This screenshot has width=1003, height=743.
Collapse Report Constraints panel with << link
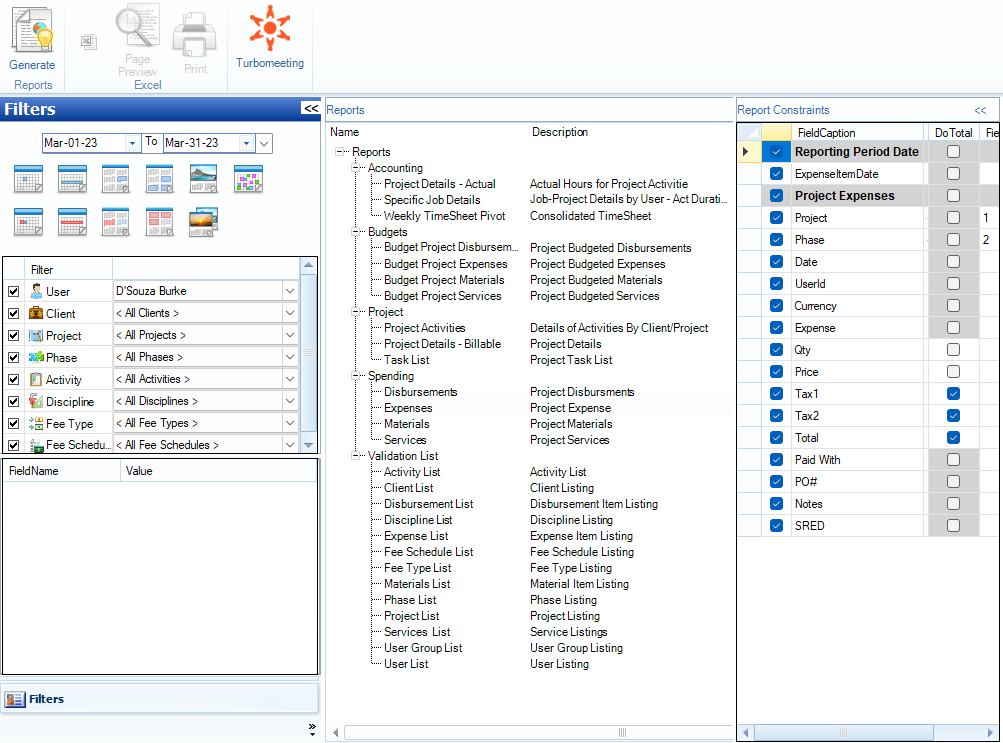pos(981,110)
